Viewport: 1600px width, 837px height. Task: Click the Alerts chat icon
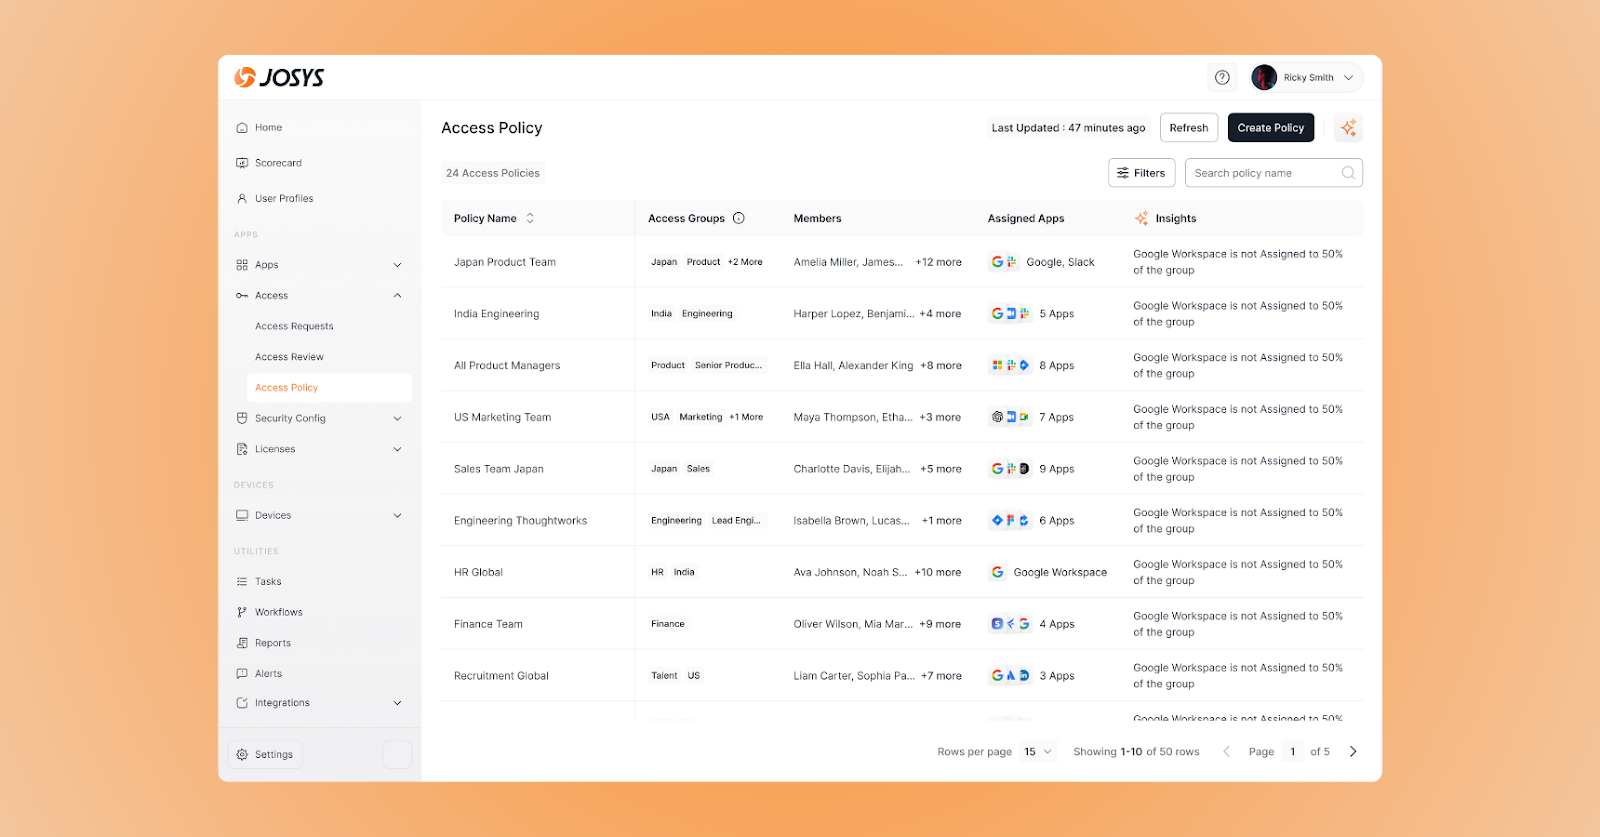tap(242, 674)
